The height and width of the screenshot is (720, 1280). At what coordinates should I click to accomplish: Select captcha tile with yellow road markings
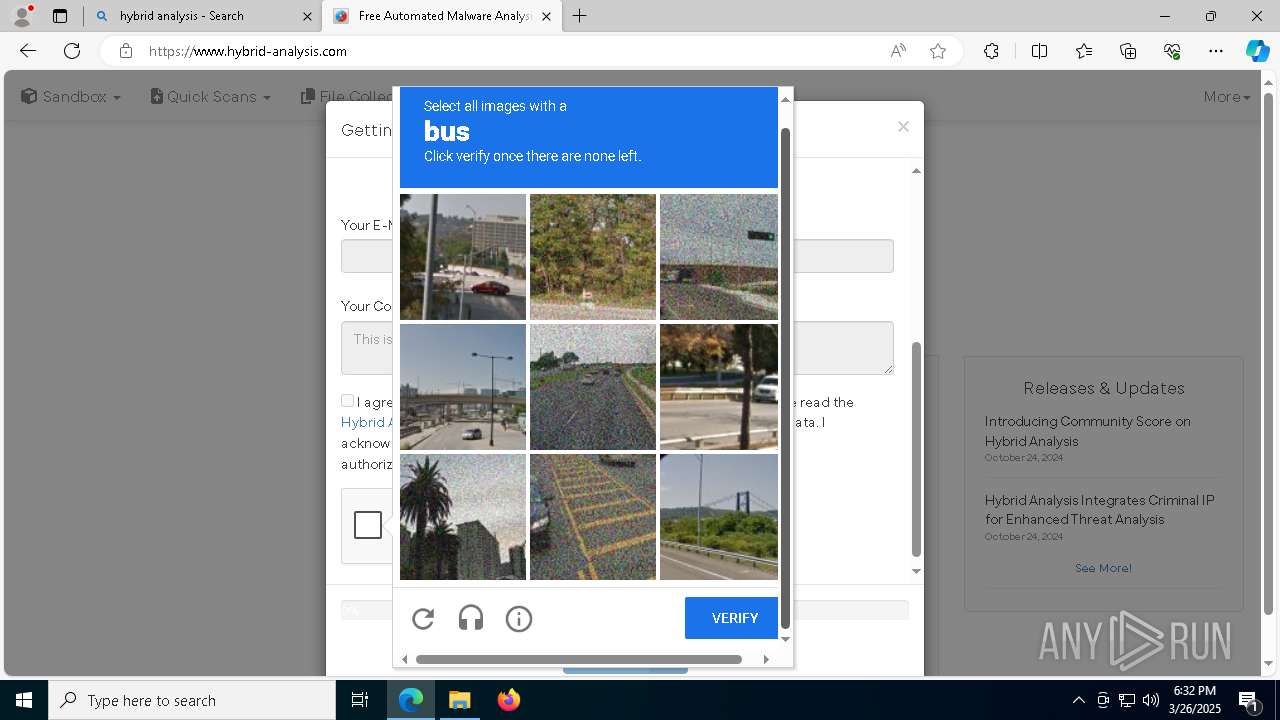(593, 517)
